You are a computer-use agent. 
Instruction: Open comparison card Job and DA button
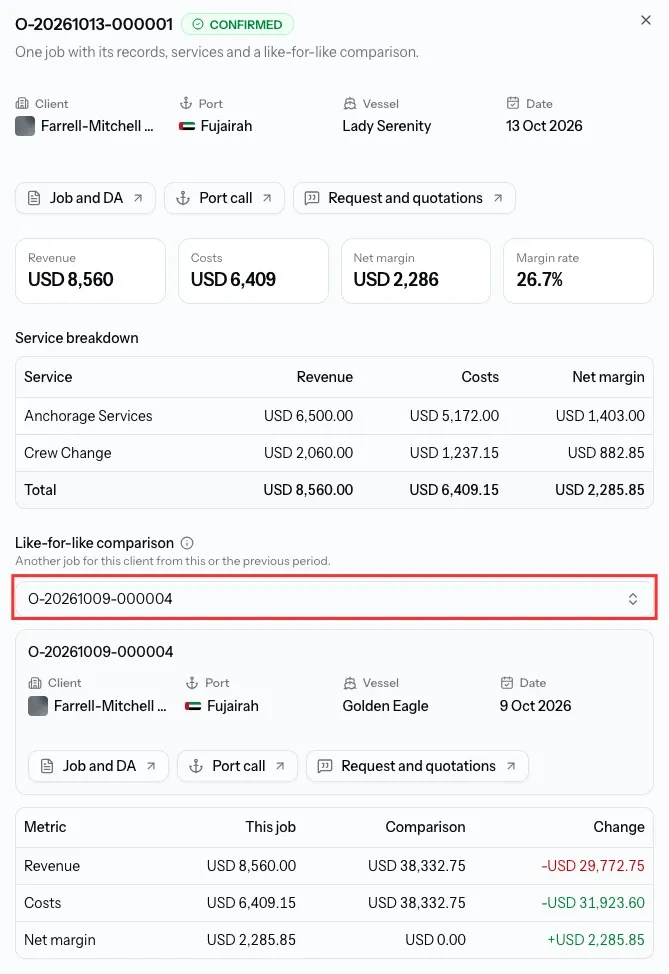tap(98, 766)
